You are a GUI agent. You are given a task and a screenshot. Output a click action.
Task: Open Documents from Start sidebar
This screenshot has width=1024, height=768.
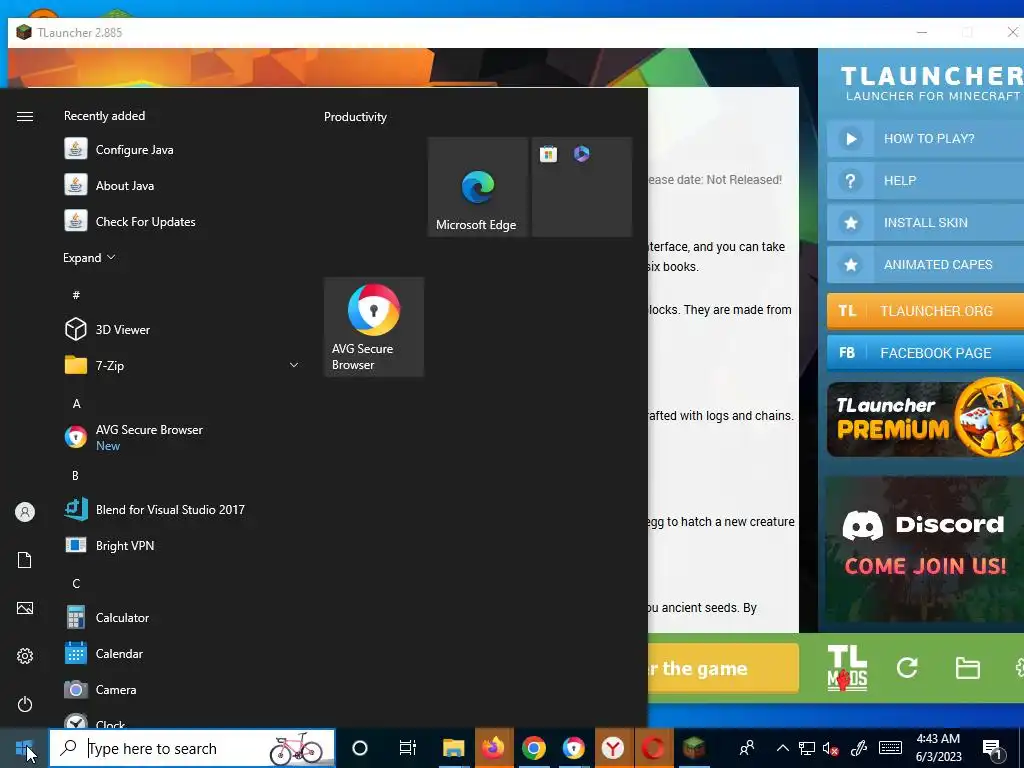pos(25,560)
